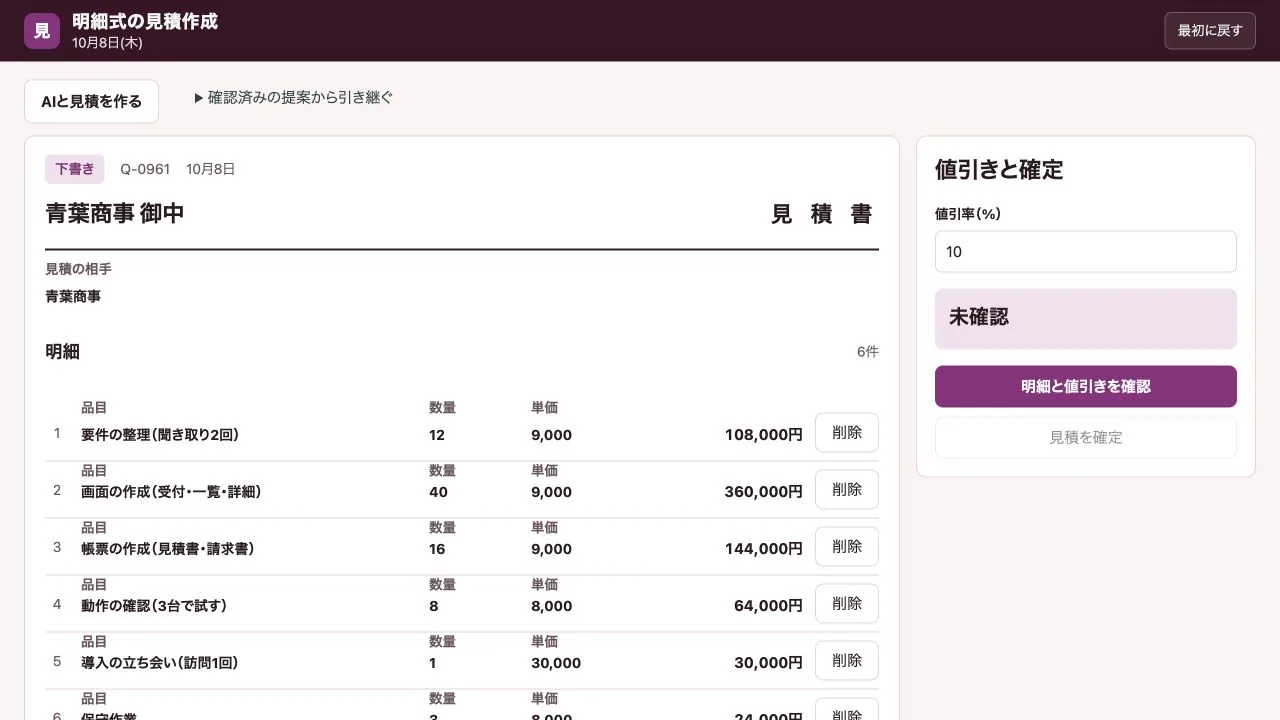Select quote number Q-0961

tap(145, 169)
